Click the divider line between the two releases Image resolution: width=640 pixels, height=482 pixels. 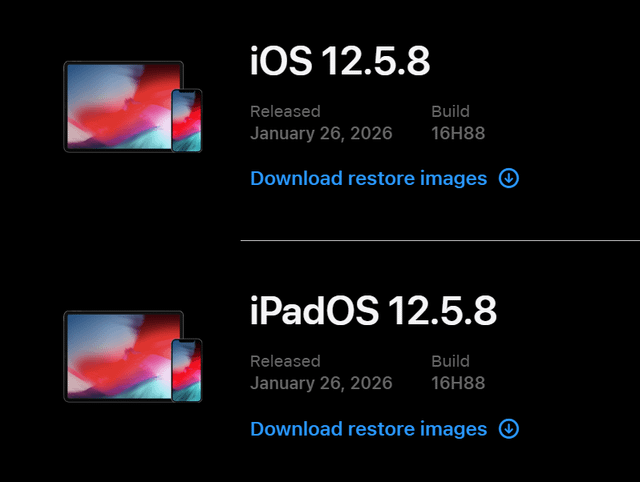440,240
